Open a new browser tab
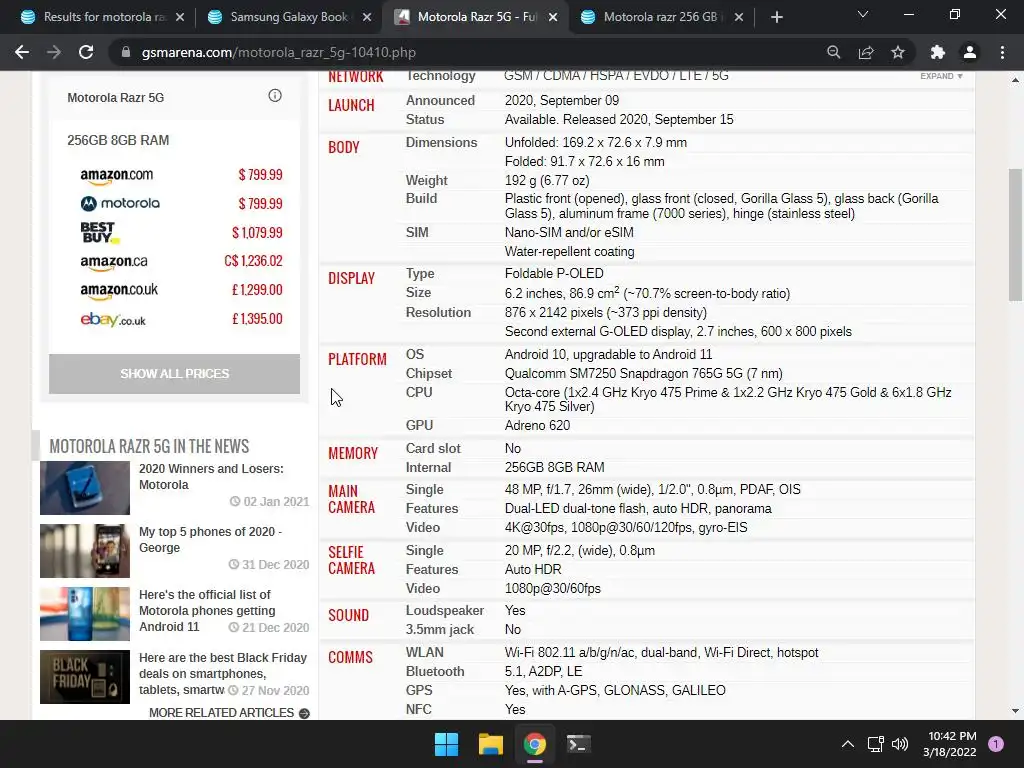Viewport: 1024px width, 768px height. [x=776, y=17]
